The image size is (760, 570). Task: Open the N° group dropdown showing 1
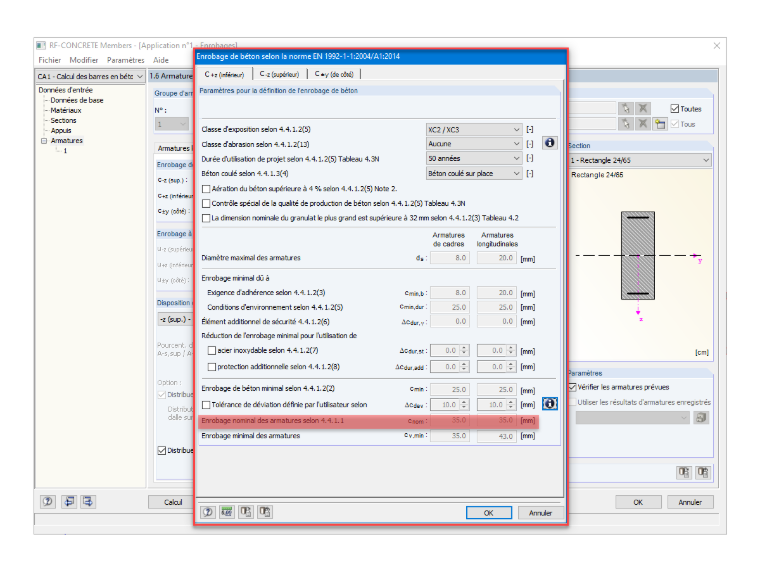(x=172, y=125)
